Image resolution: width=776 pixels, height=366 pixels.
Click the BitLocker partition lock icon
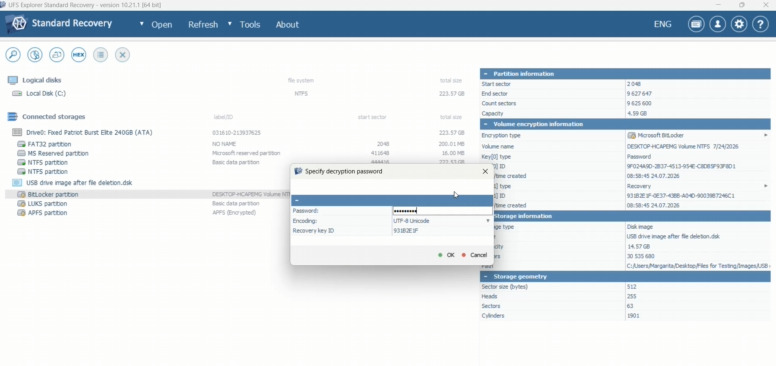21,194
